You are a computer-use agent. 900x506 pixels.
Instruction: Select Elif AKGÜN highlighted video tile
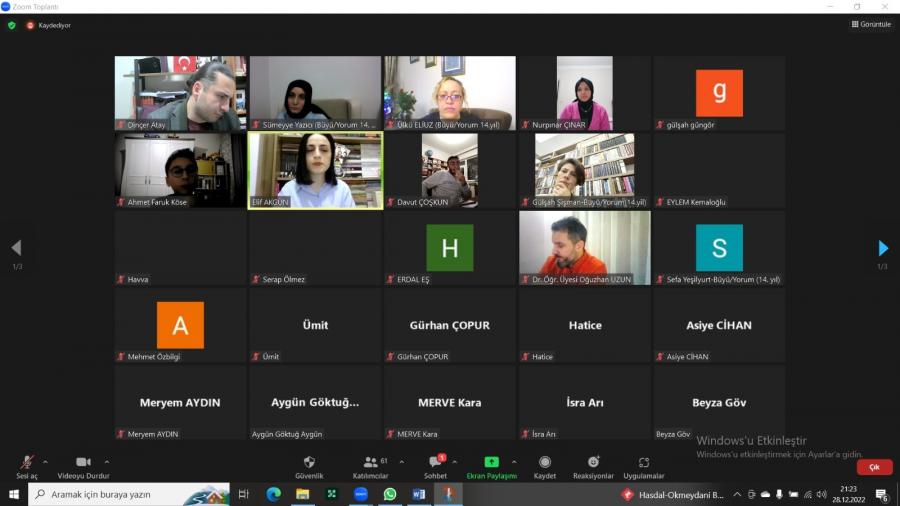[x=315, y=170]
